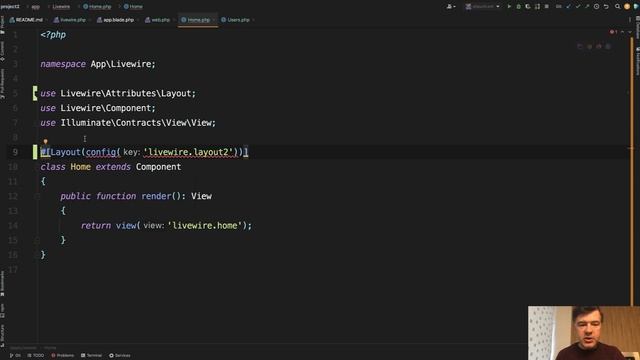The image size is (640, 360).
Task: Click the Debug bug icon
Action: [x=518, y=7]
